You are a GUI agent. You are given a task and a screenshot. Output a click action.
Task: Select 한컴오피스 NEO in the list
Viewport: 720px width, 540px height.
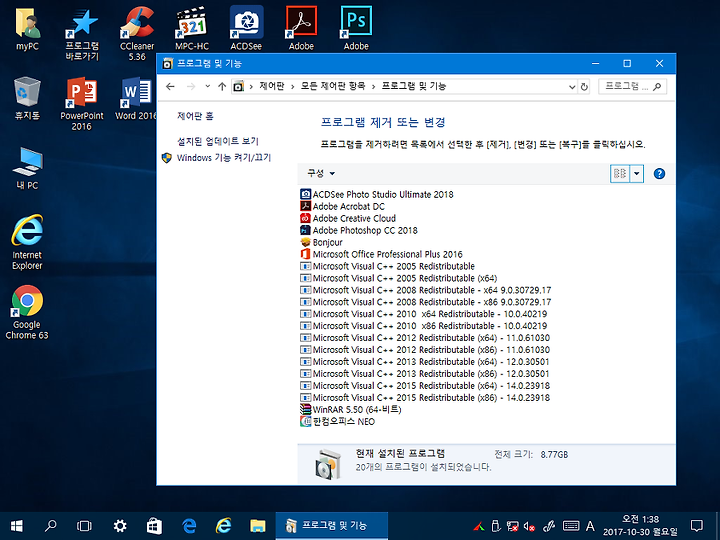338,422
